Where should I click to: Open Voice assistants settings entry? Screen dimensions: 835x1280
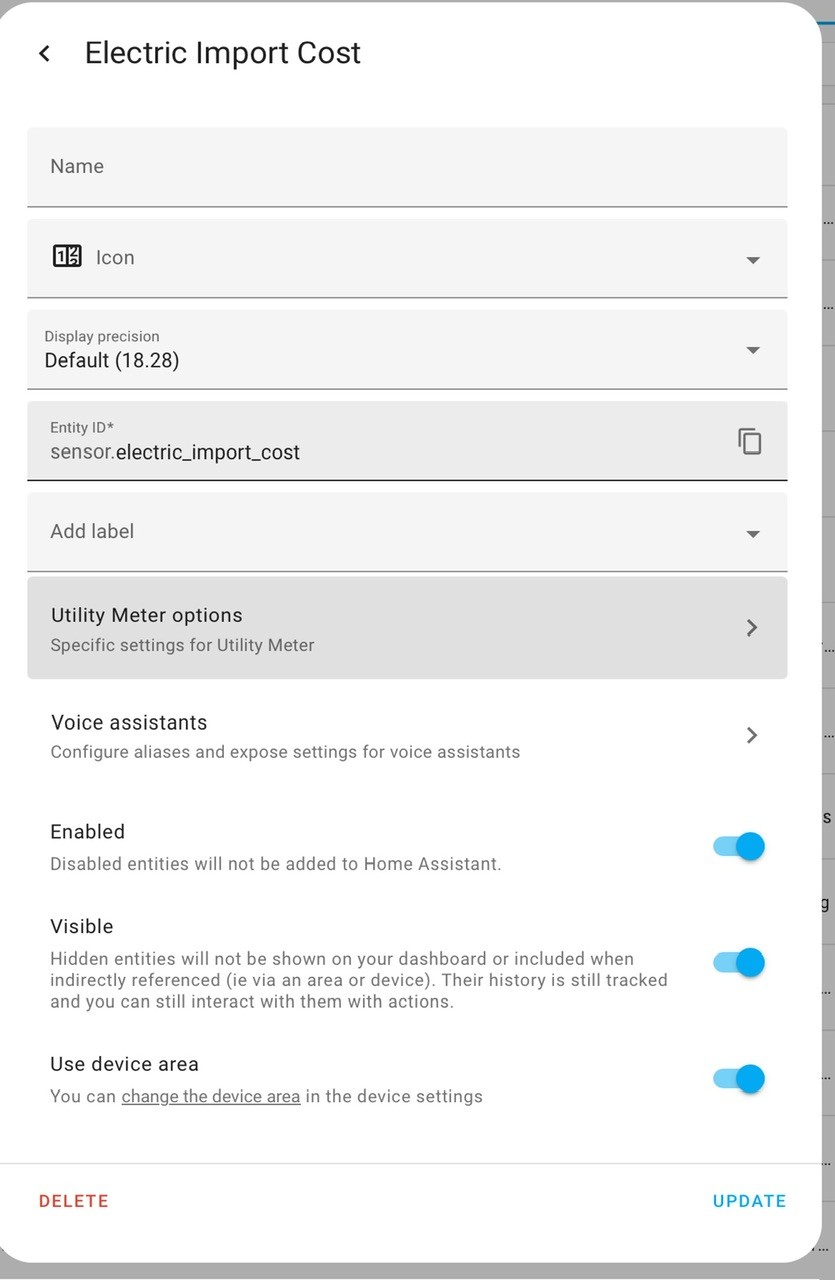[407, 736]
